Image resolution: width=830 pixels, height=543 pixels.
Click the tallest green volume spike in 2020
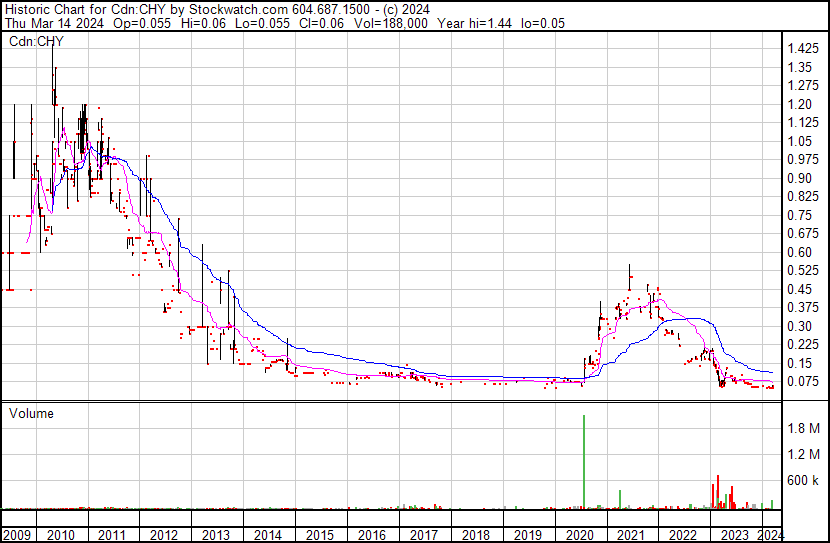[x=583, y=460]
